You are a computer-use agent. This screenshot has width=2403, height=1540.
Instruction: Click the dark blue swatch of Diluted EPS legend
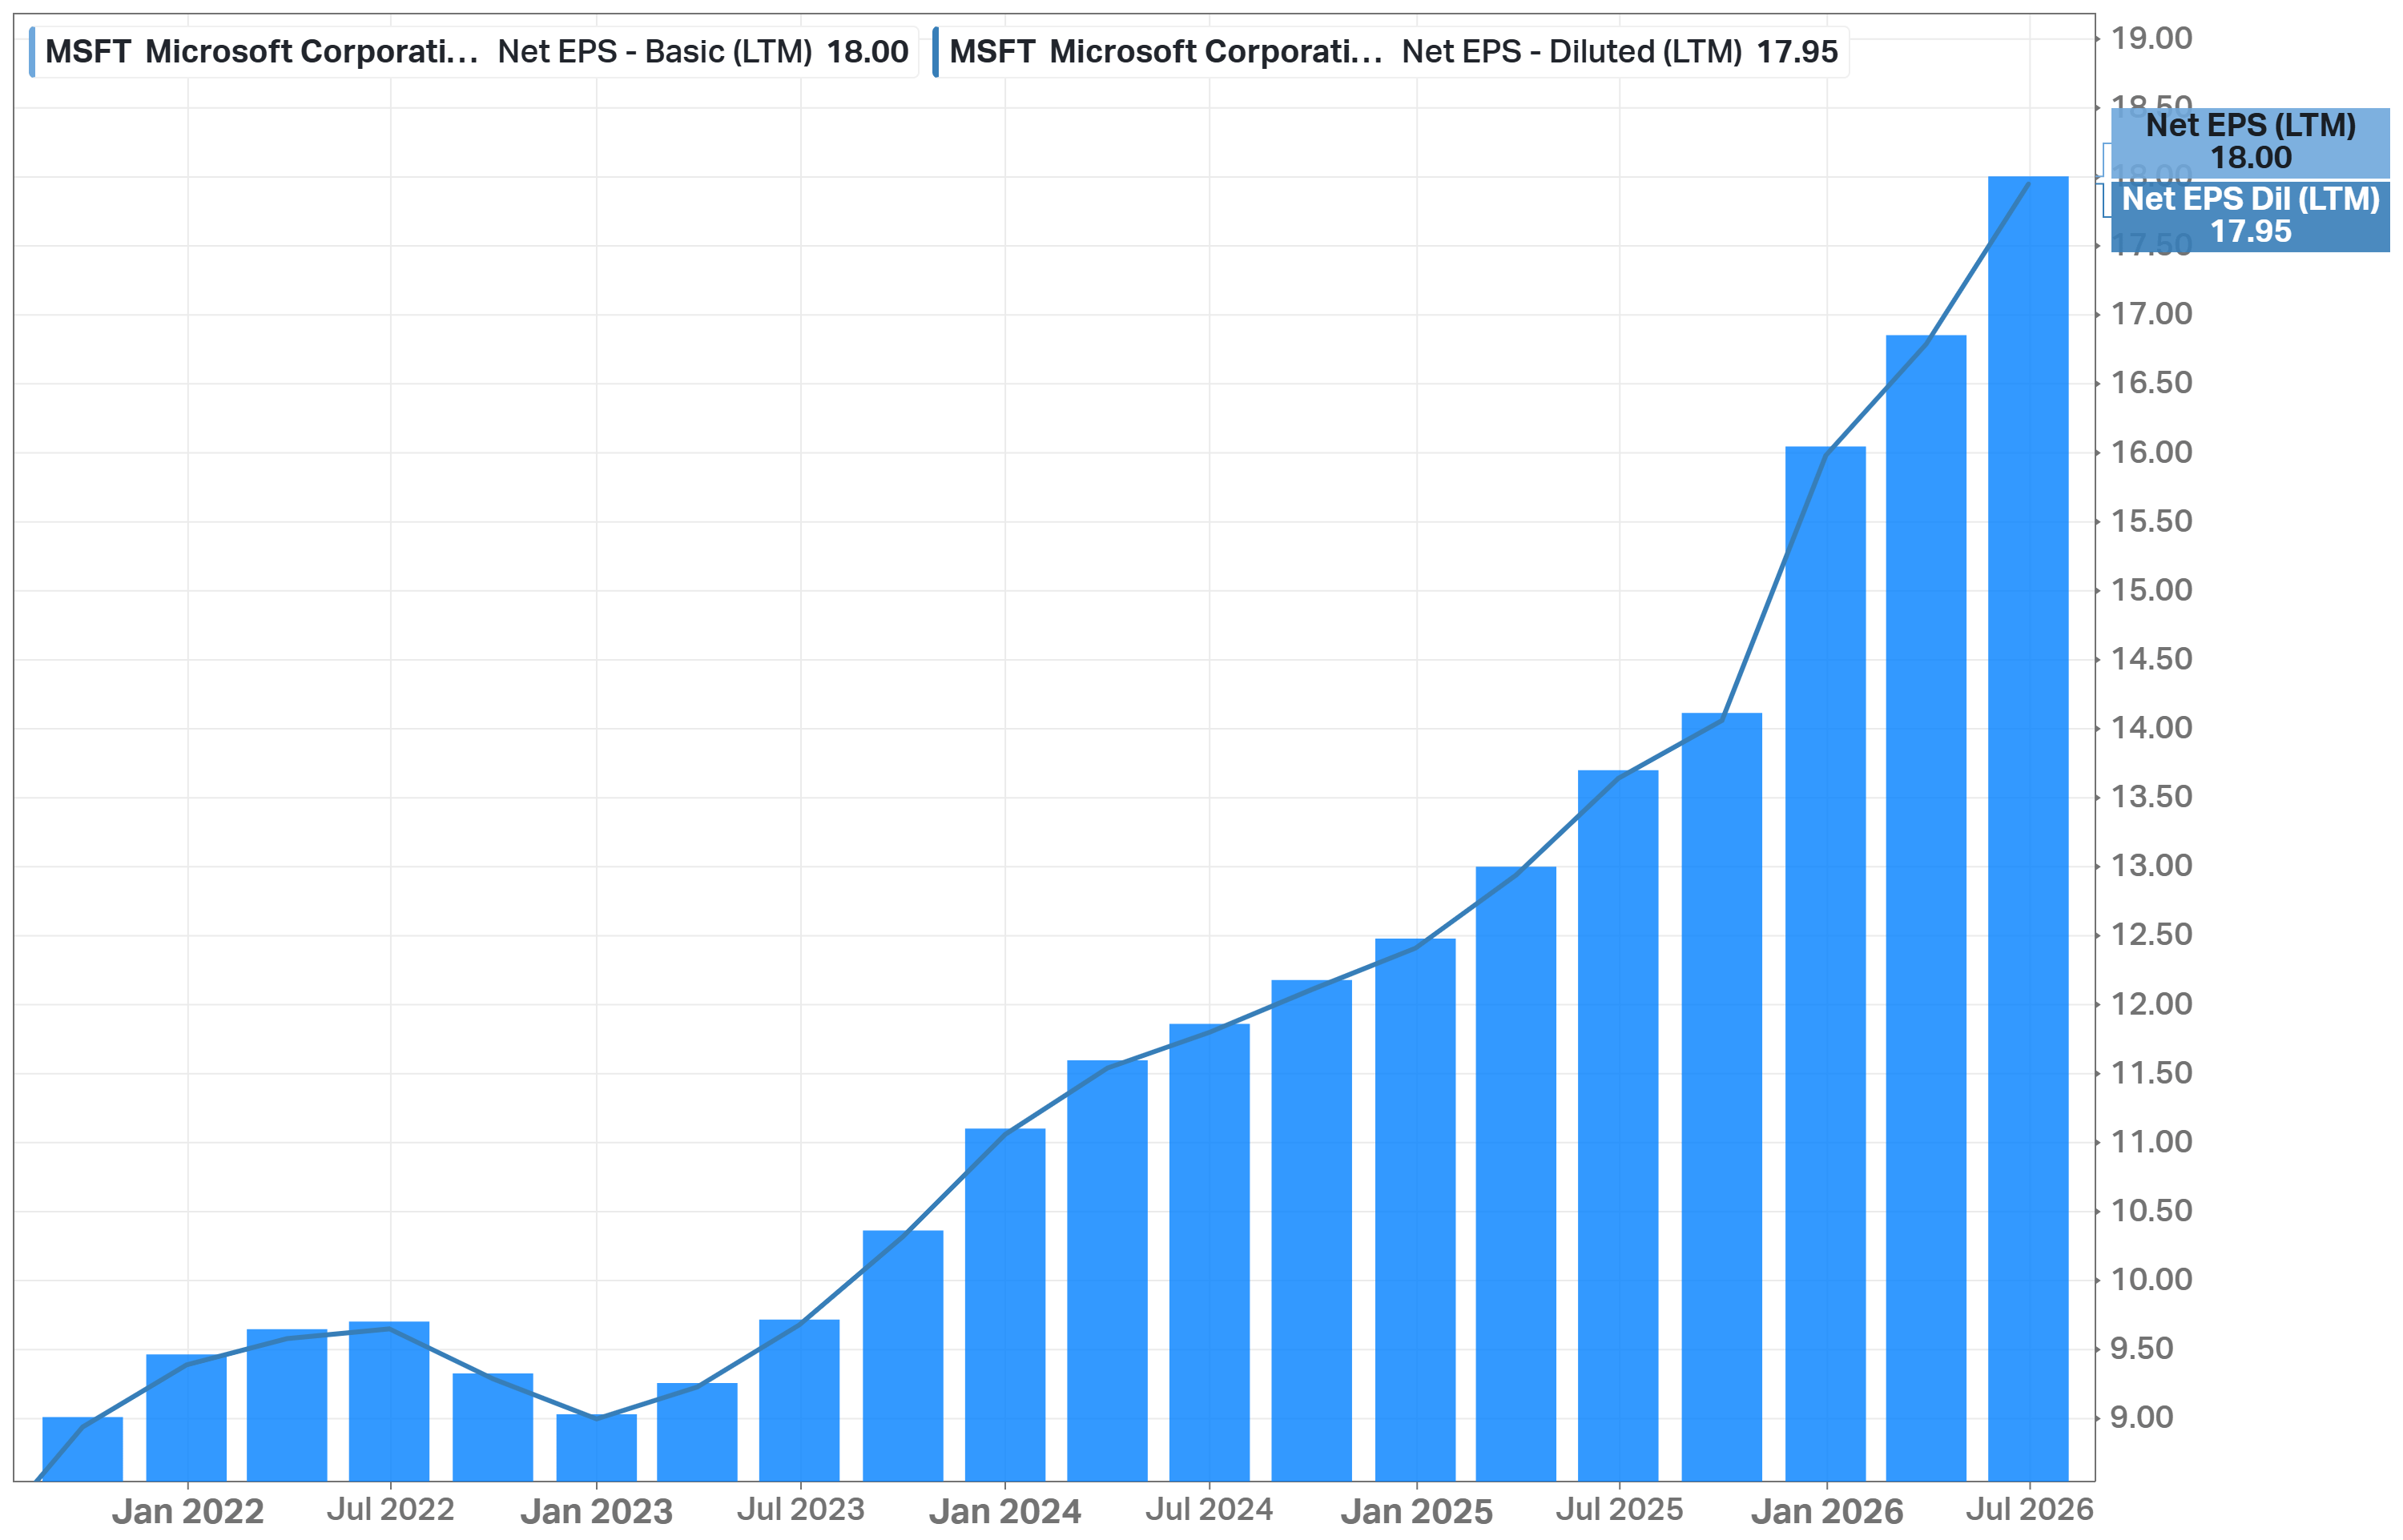click(x=936, y=52)
